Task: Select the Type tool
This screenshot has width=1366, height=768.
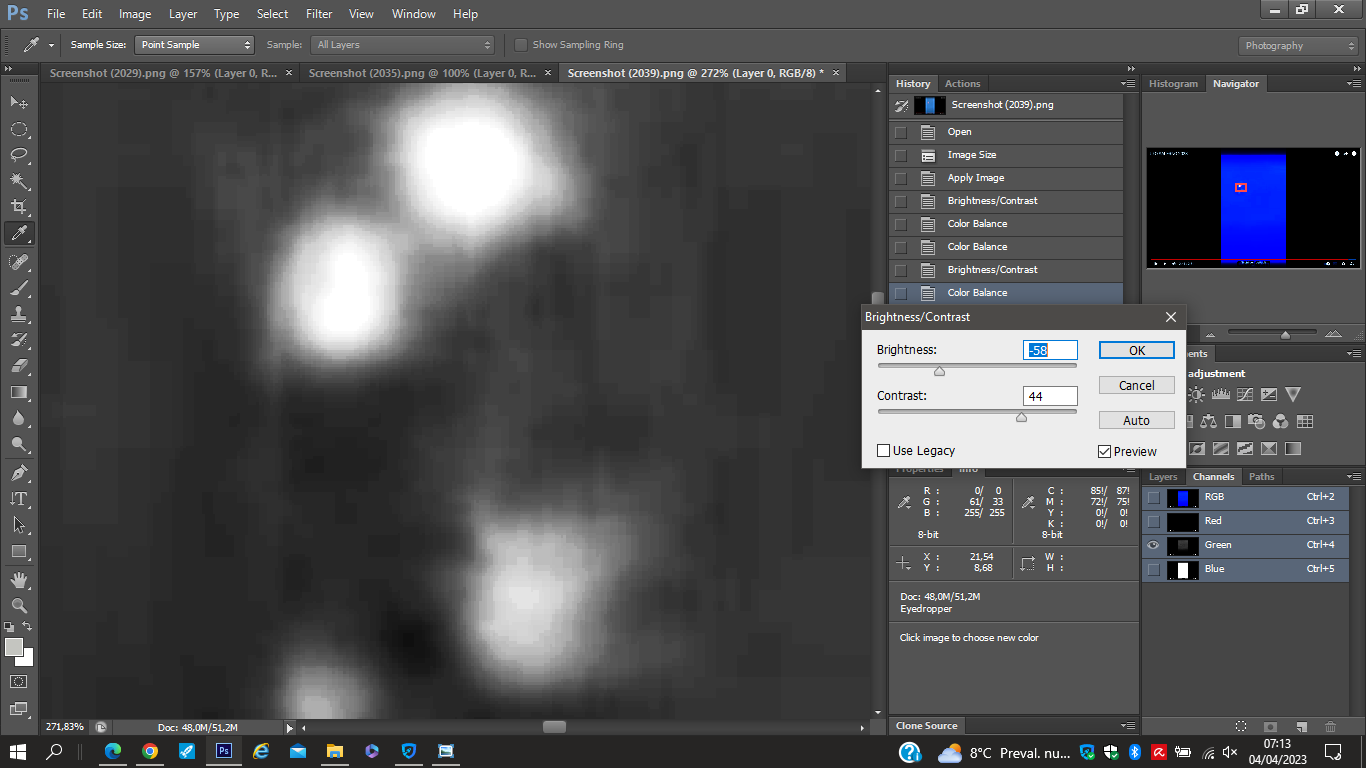Action: 19,498
